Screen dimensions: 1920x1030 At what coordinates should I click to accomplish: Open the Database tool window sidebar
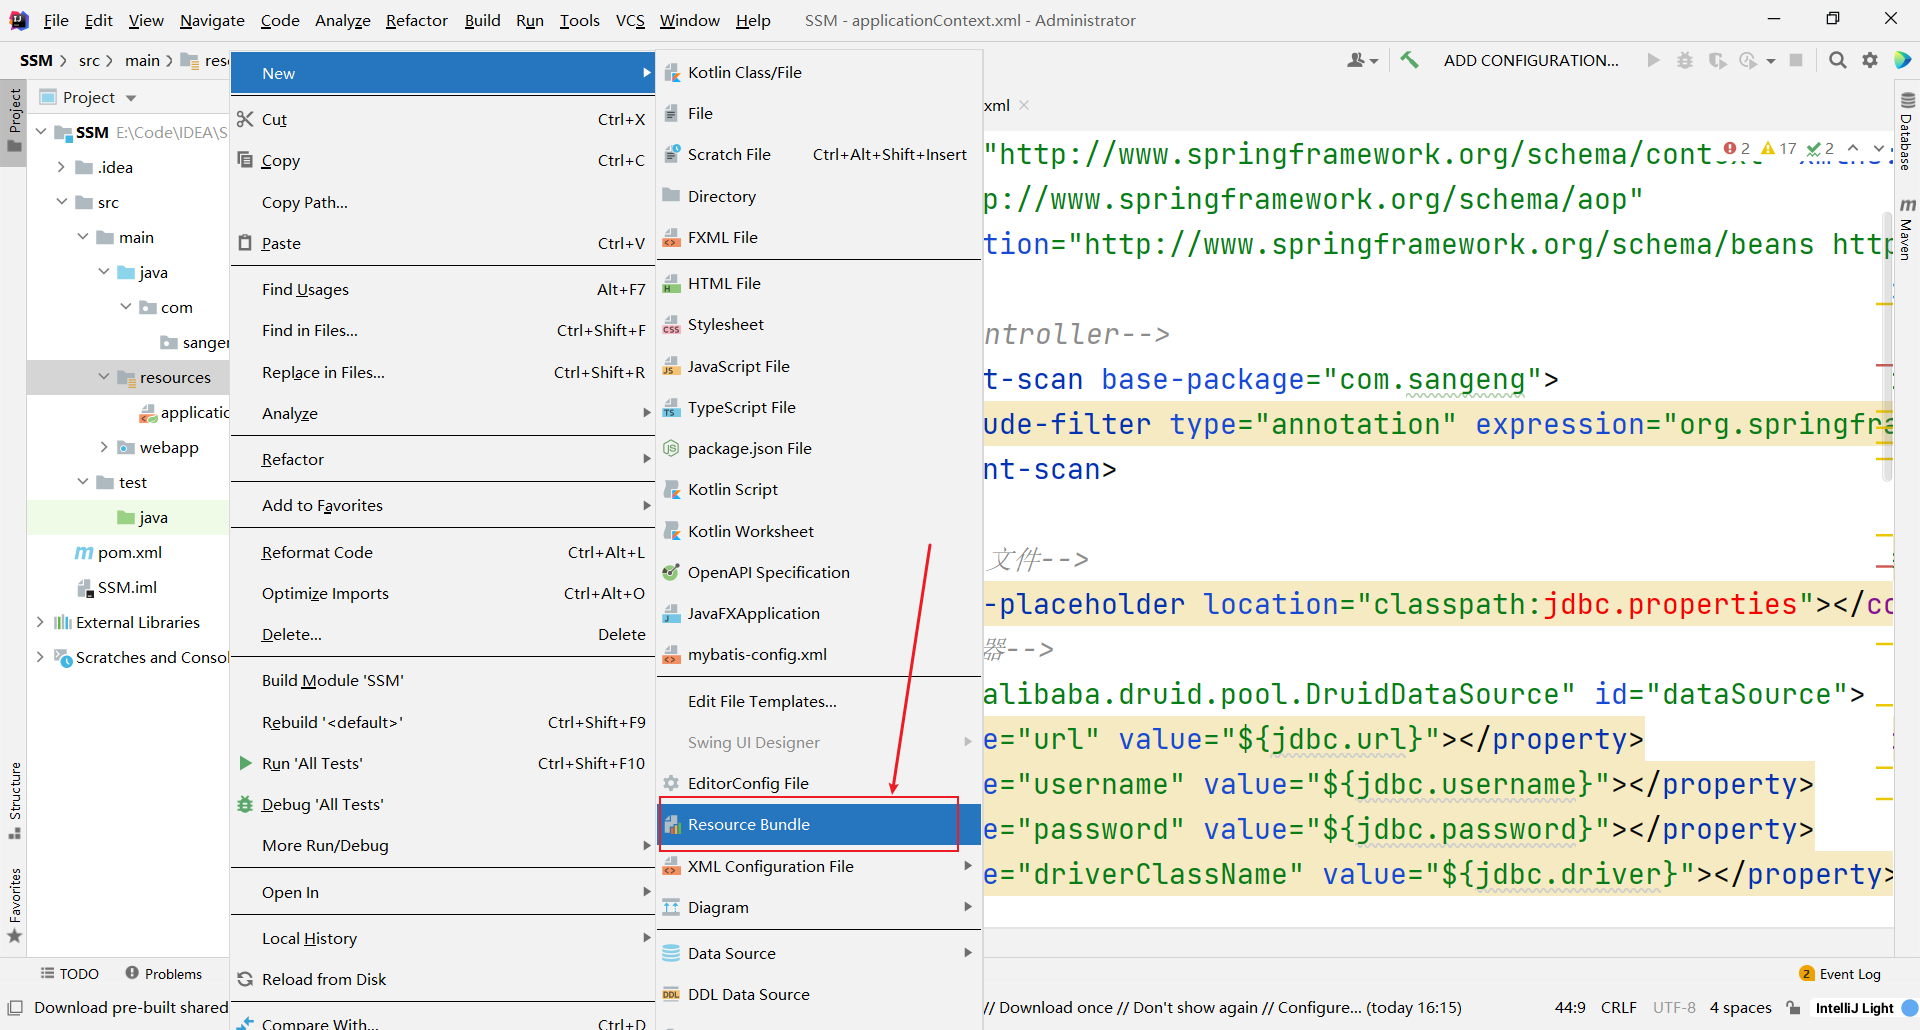pos(1907,131)
